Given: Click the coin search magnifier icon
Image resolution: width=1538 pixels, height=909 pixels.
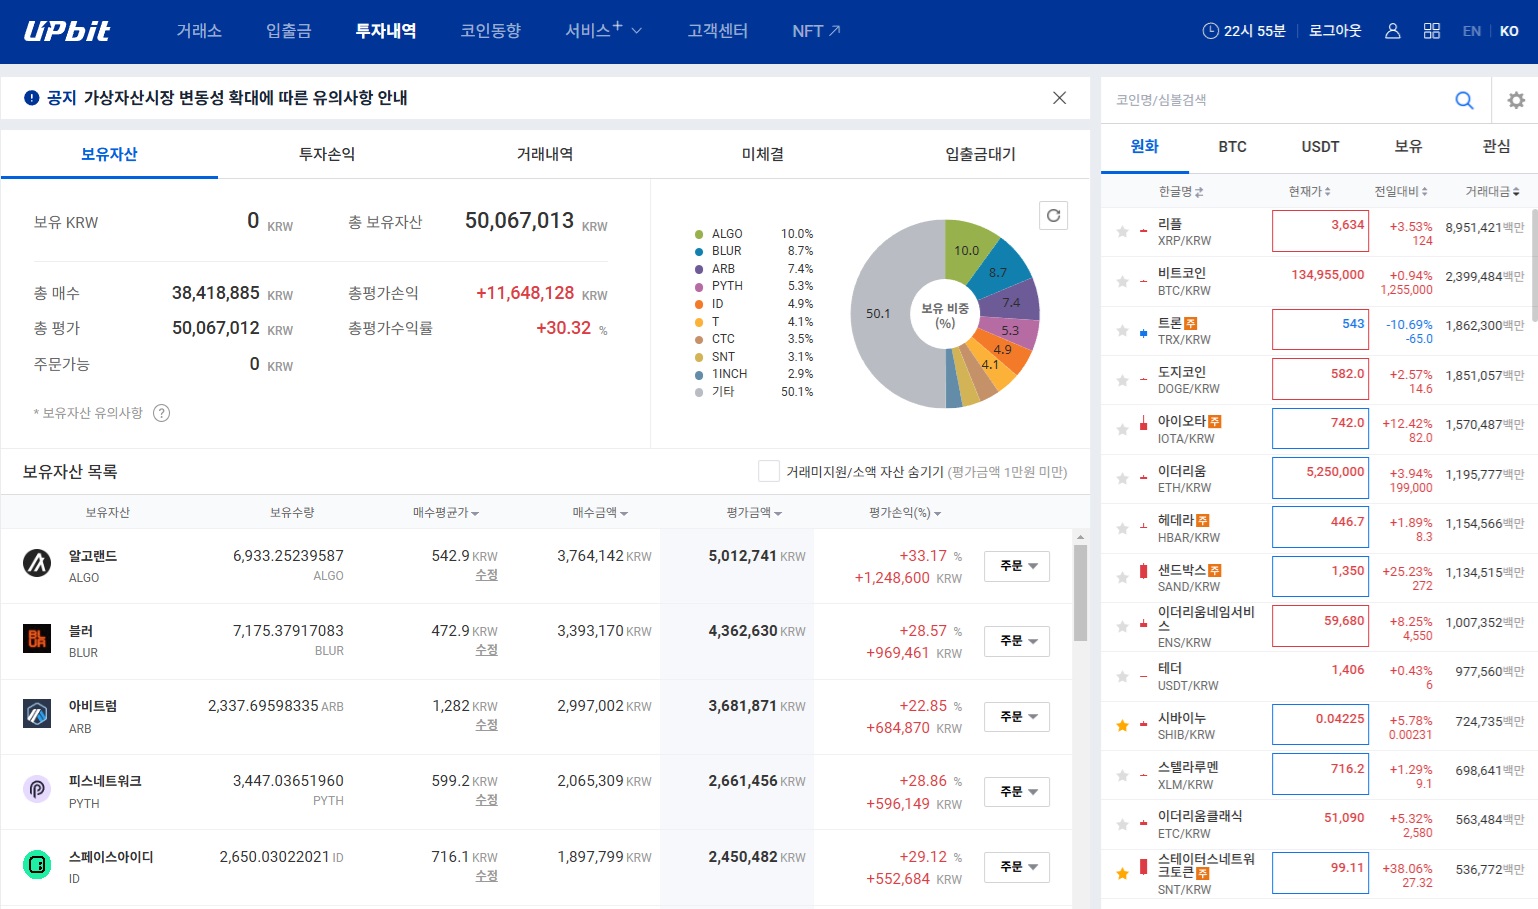Looking at the screenshot, I should (1464, 100).
